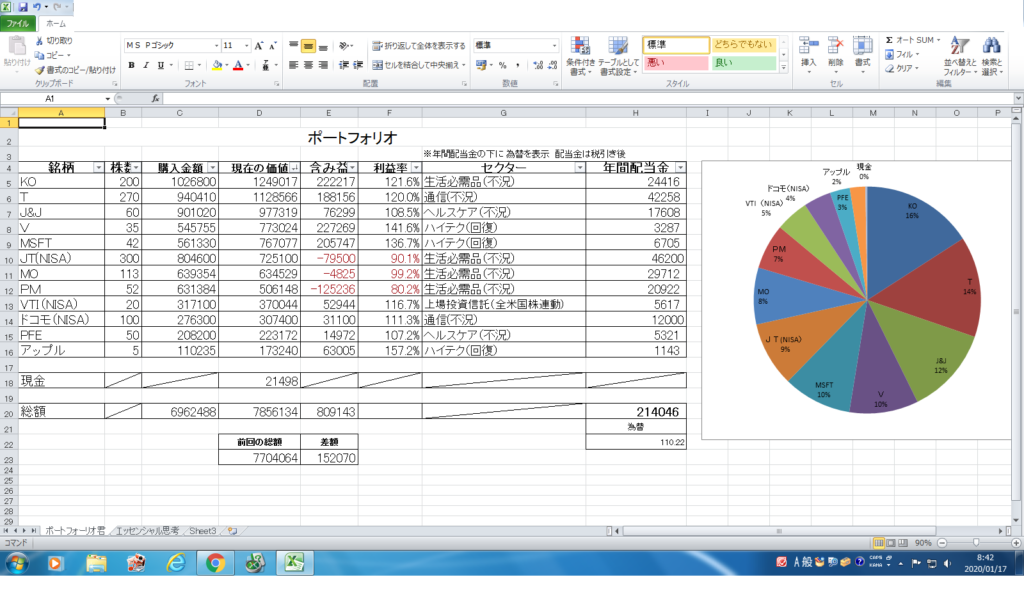Image resolution: width=1024 pixels, height=614 pixels.
Task: Open the 銘柄 column filter dropdown
Action: [x=98, y=168]
